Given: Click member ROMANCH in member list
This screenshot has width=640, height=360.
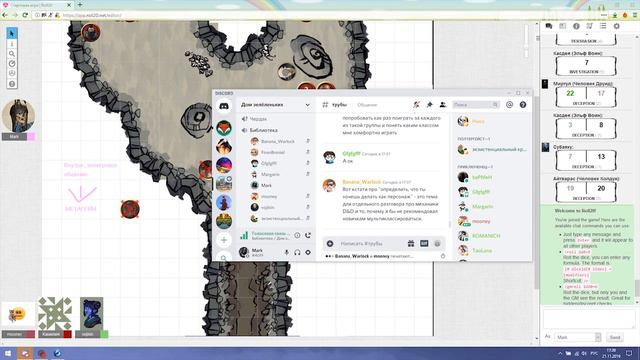Looking at the screenshot, I should (x=486, y=236).
